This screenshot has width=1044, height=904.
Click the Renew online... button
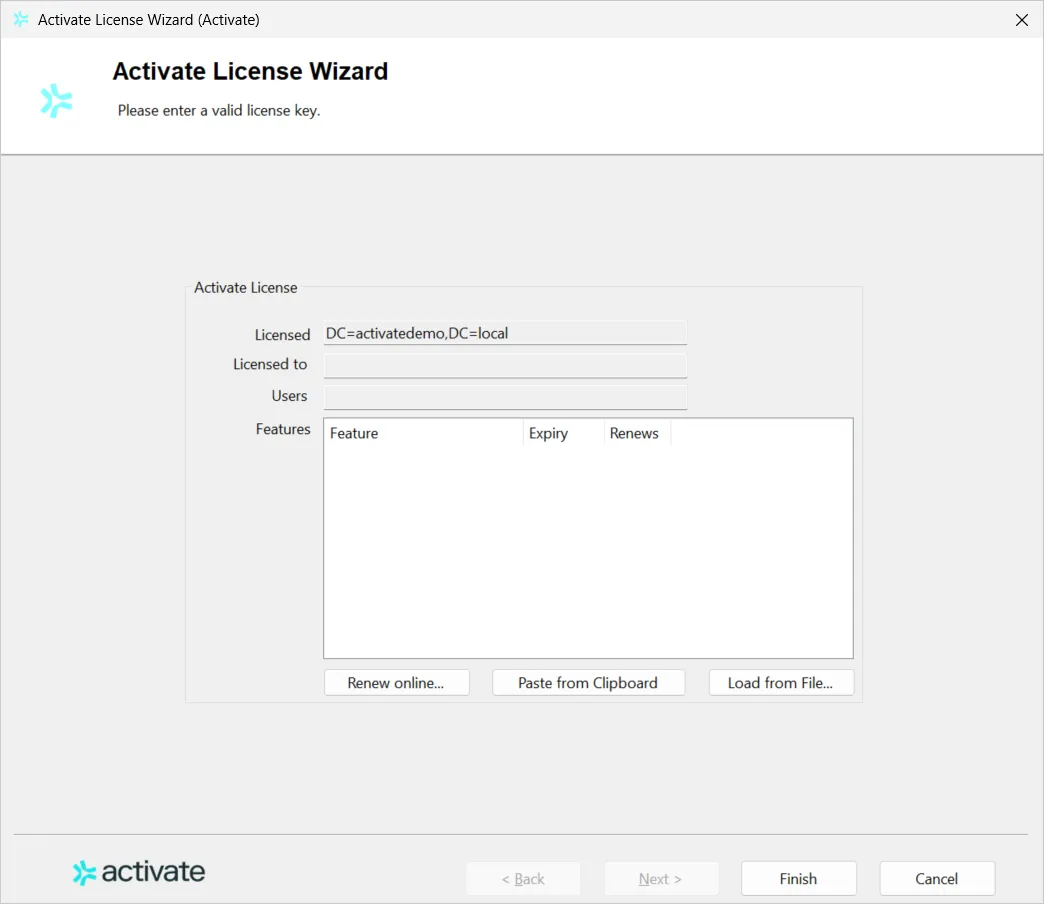397,682
